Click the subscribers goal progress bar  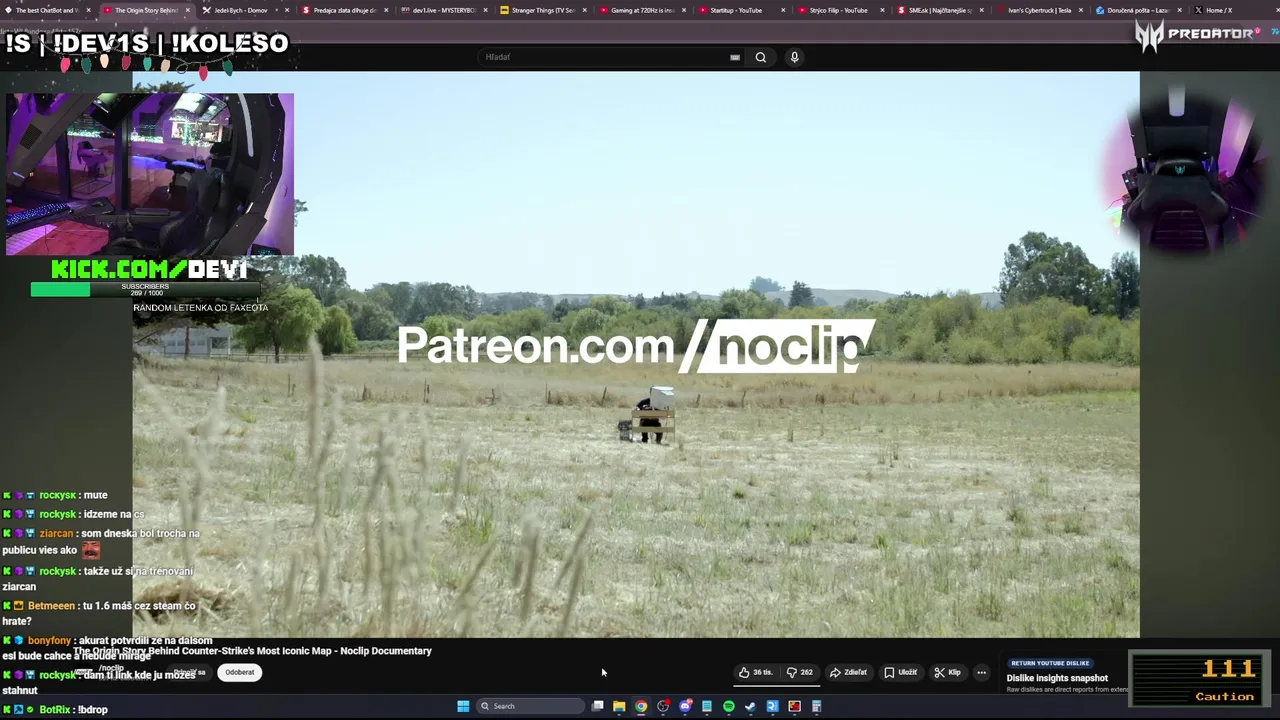point(145,289)
